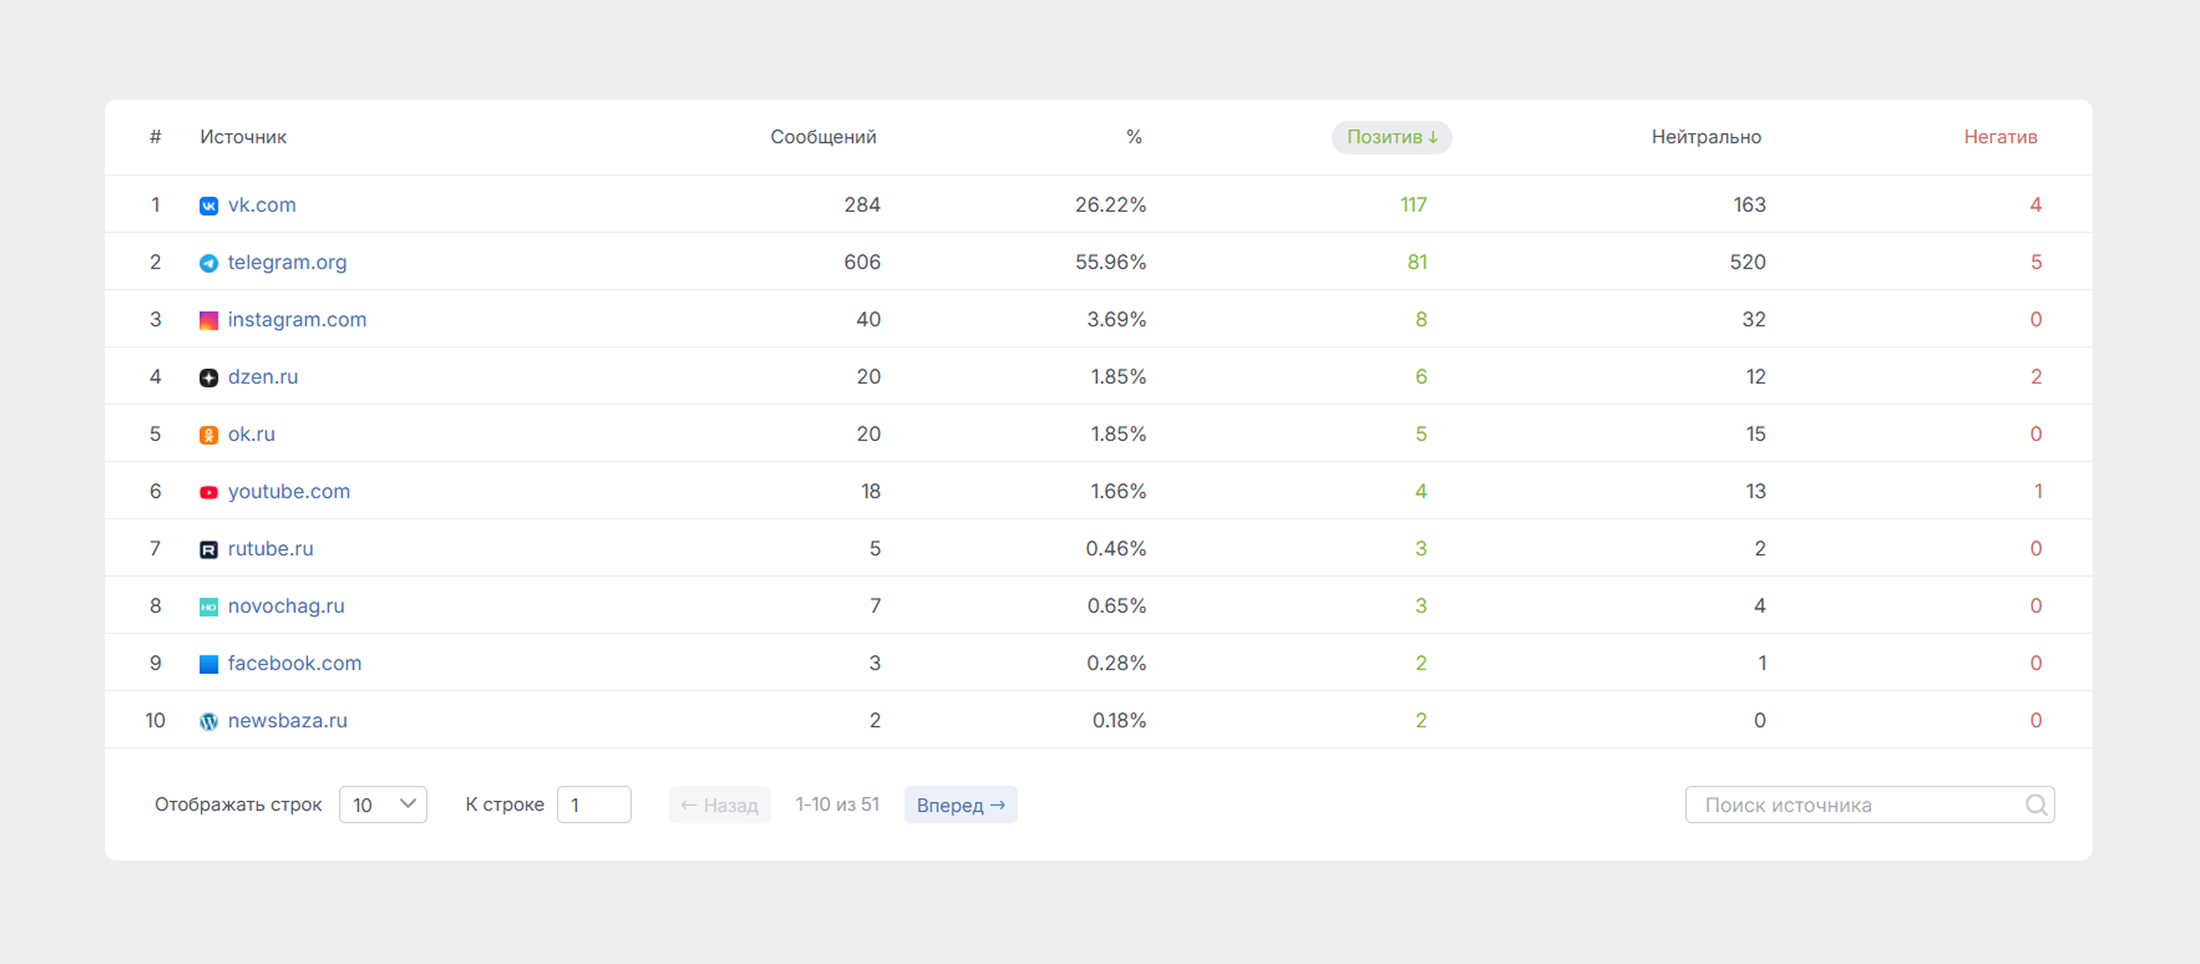Viewport: 2200px width, 964px height.
Task: Sort by the Сообщений column header
Action: coord(823,137)
